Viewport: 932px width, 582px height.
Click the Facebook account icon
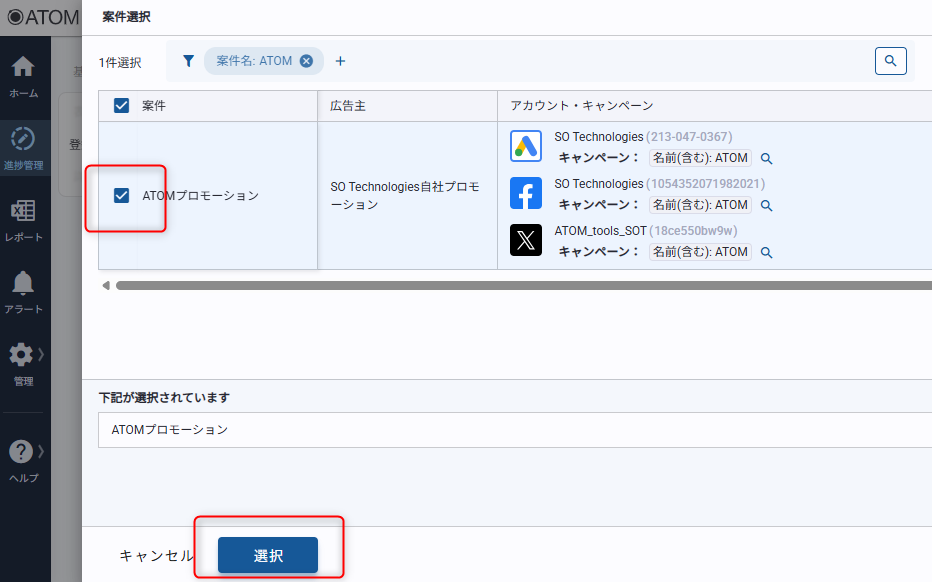pos(526,193)
